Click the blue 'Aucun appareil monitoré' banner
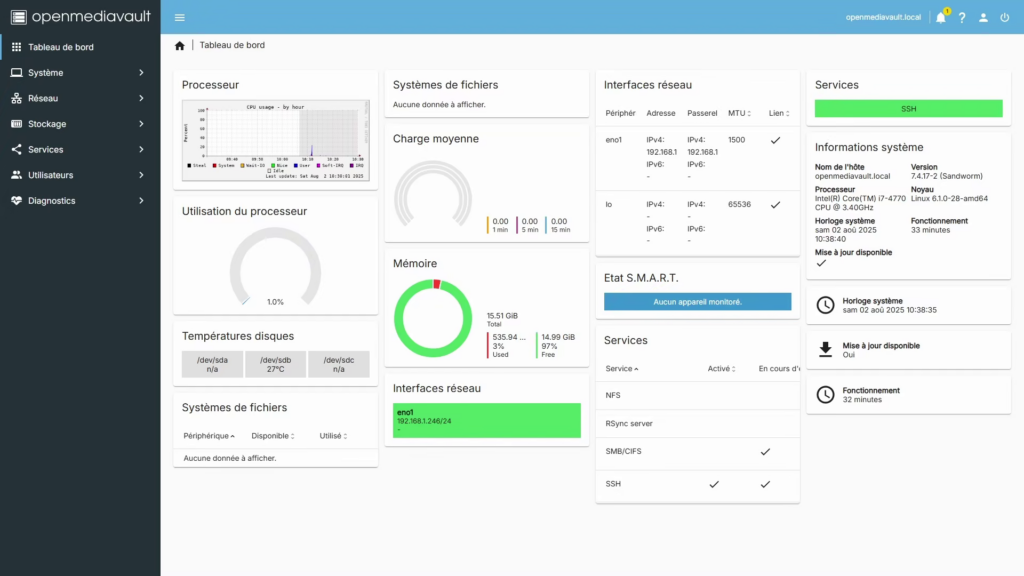Screen dimensions: 1024x576 697,301
